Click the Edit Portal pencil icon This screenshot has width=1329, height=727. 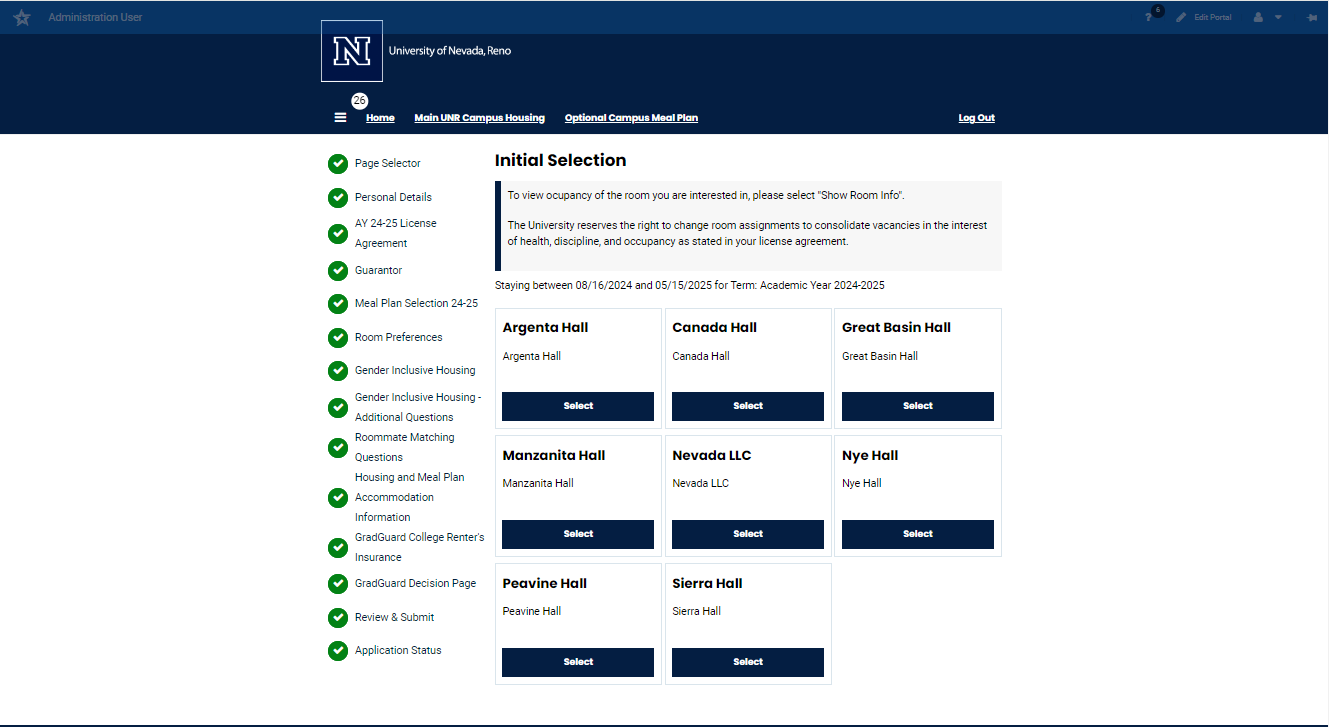1180,16
